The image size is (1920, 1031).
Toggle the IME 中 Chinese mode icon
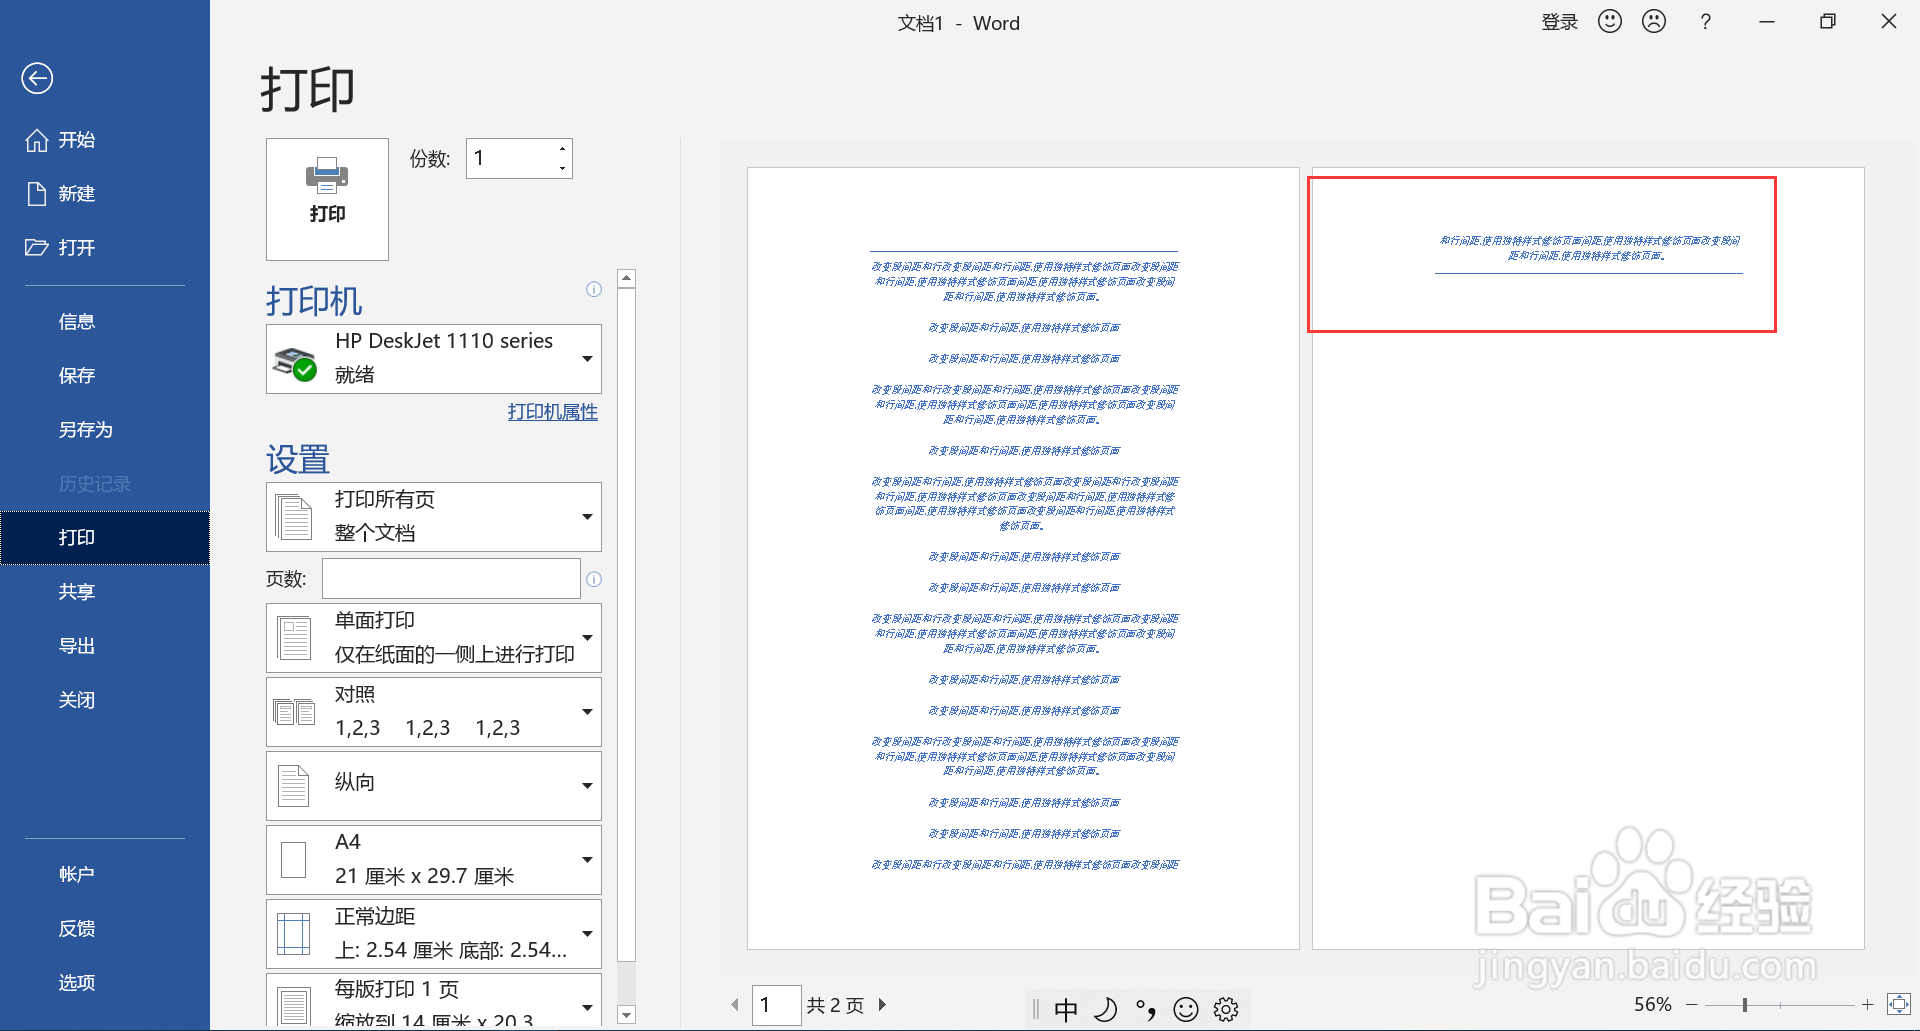click(1066, 1010)
